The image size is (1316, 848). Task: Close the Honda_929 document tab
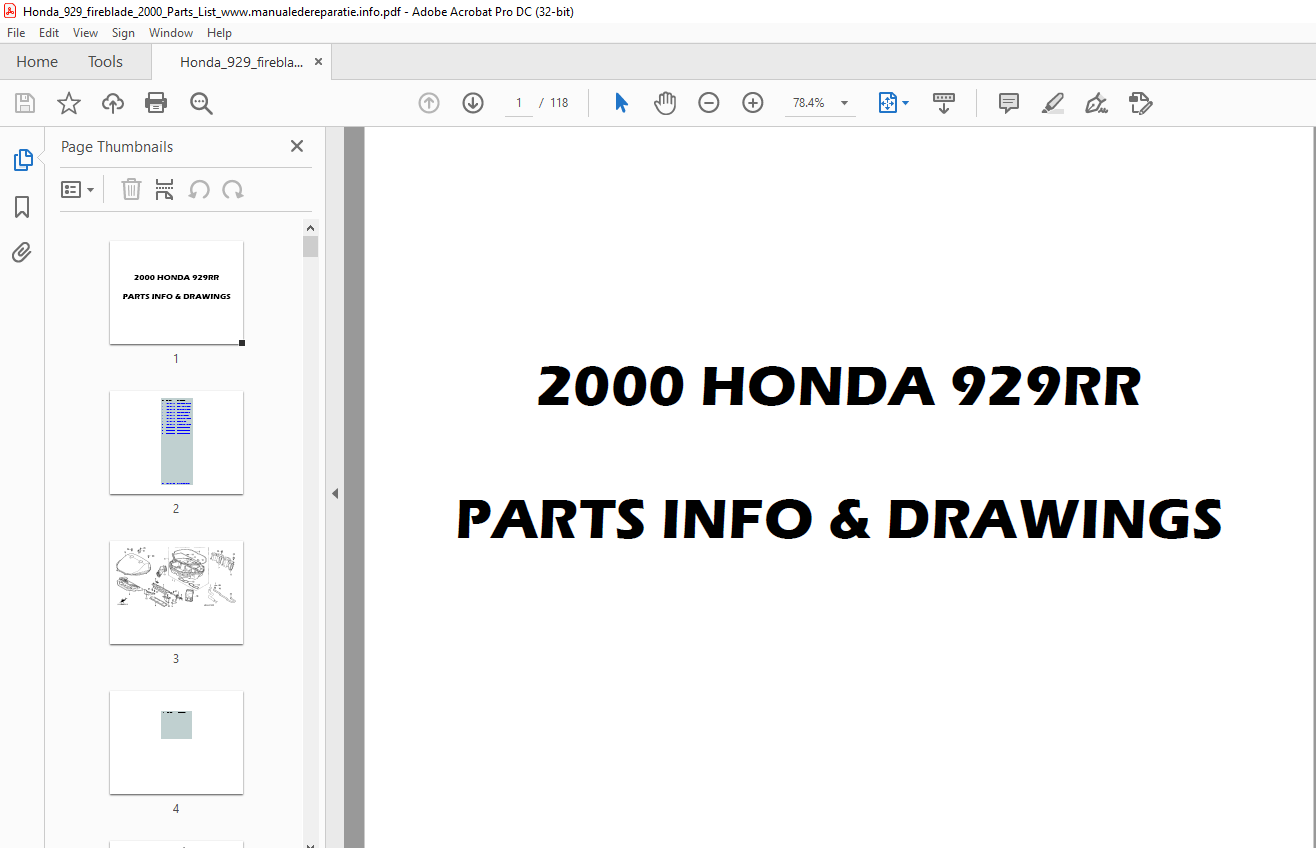(319, 62)
